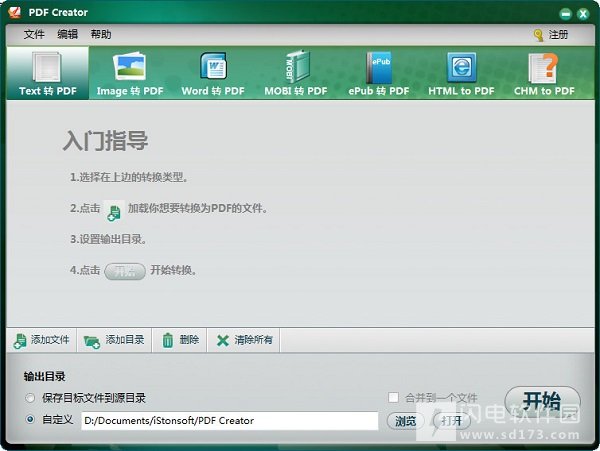This screenshot has width=600, height=451.
Task: Click the PDF Creator app logo icon
Action: point(15,12)
